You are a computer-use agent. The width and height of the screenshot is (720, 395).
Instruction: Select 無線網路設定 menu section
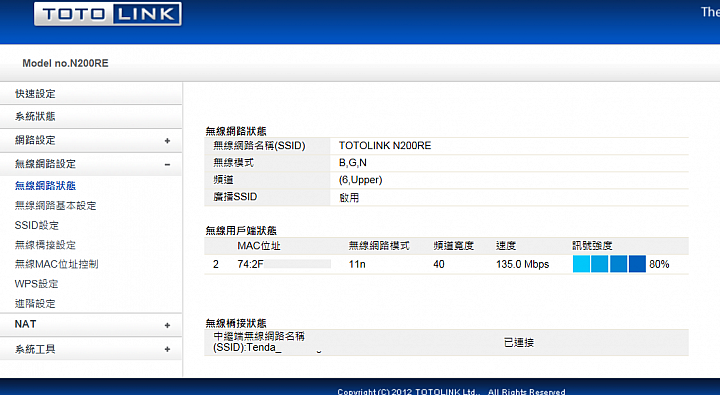pyautogui.click(x=45, y=164)
